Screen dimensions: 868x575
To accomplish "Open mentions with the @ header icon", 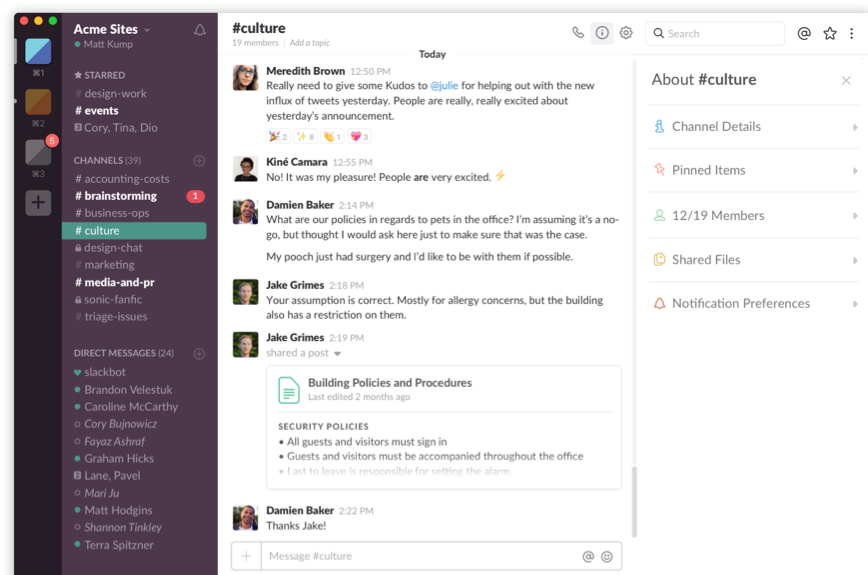I will (804, 33).
